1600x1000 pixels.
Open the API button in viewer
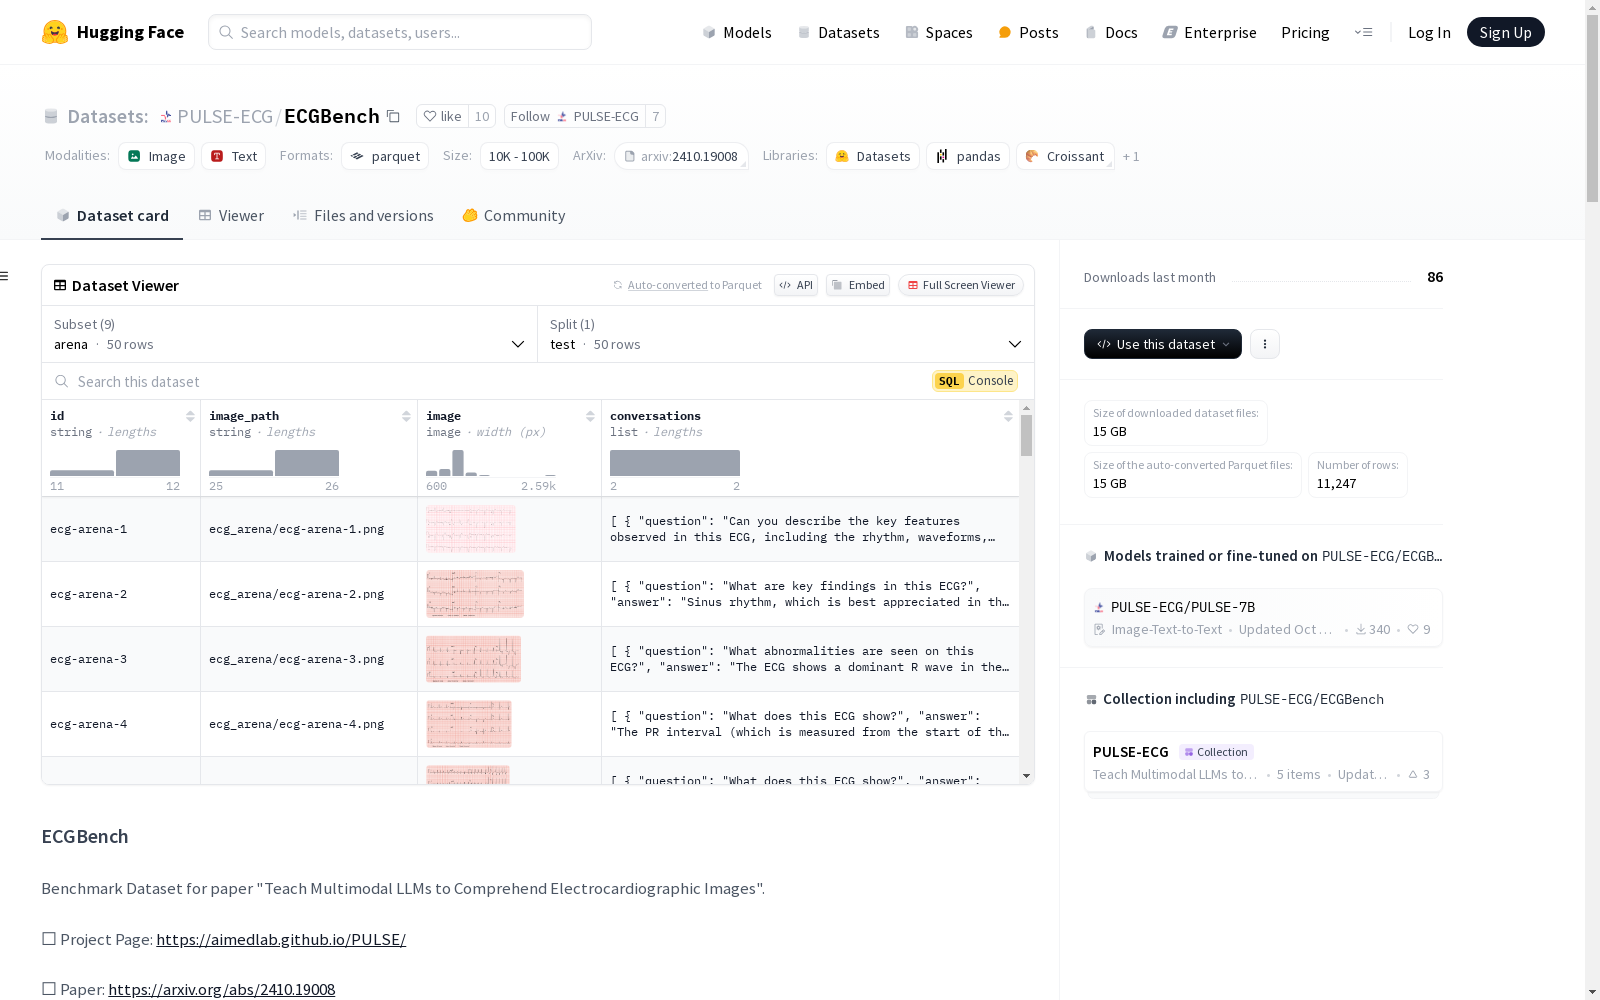pos(796,285)
